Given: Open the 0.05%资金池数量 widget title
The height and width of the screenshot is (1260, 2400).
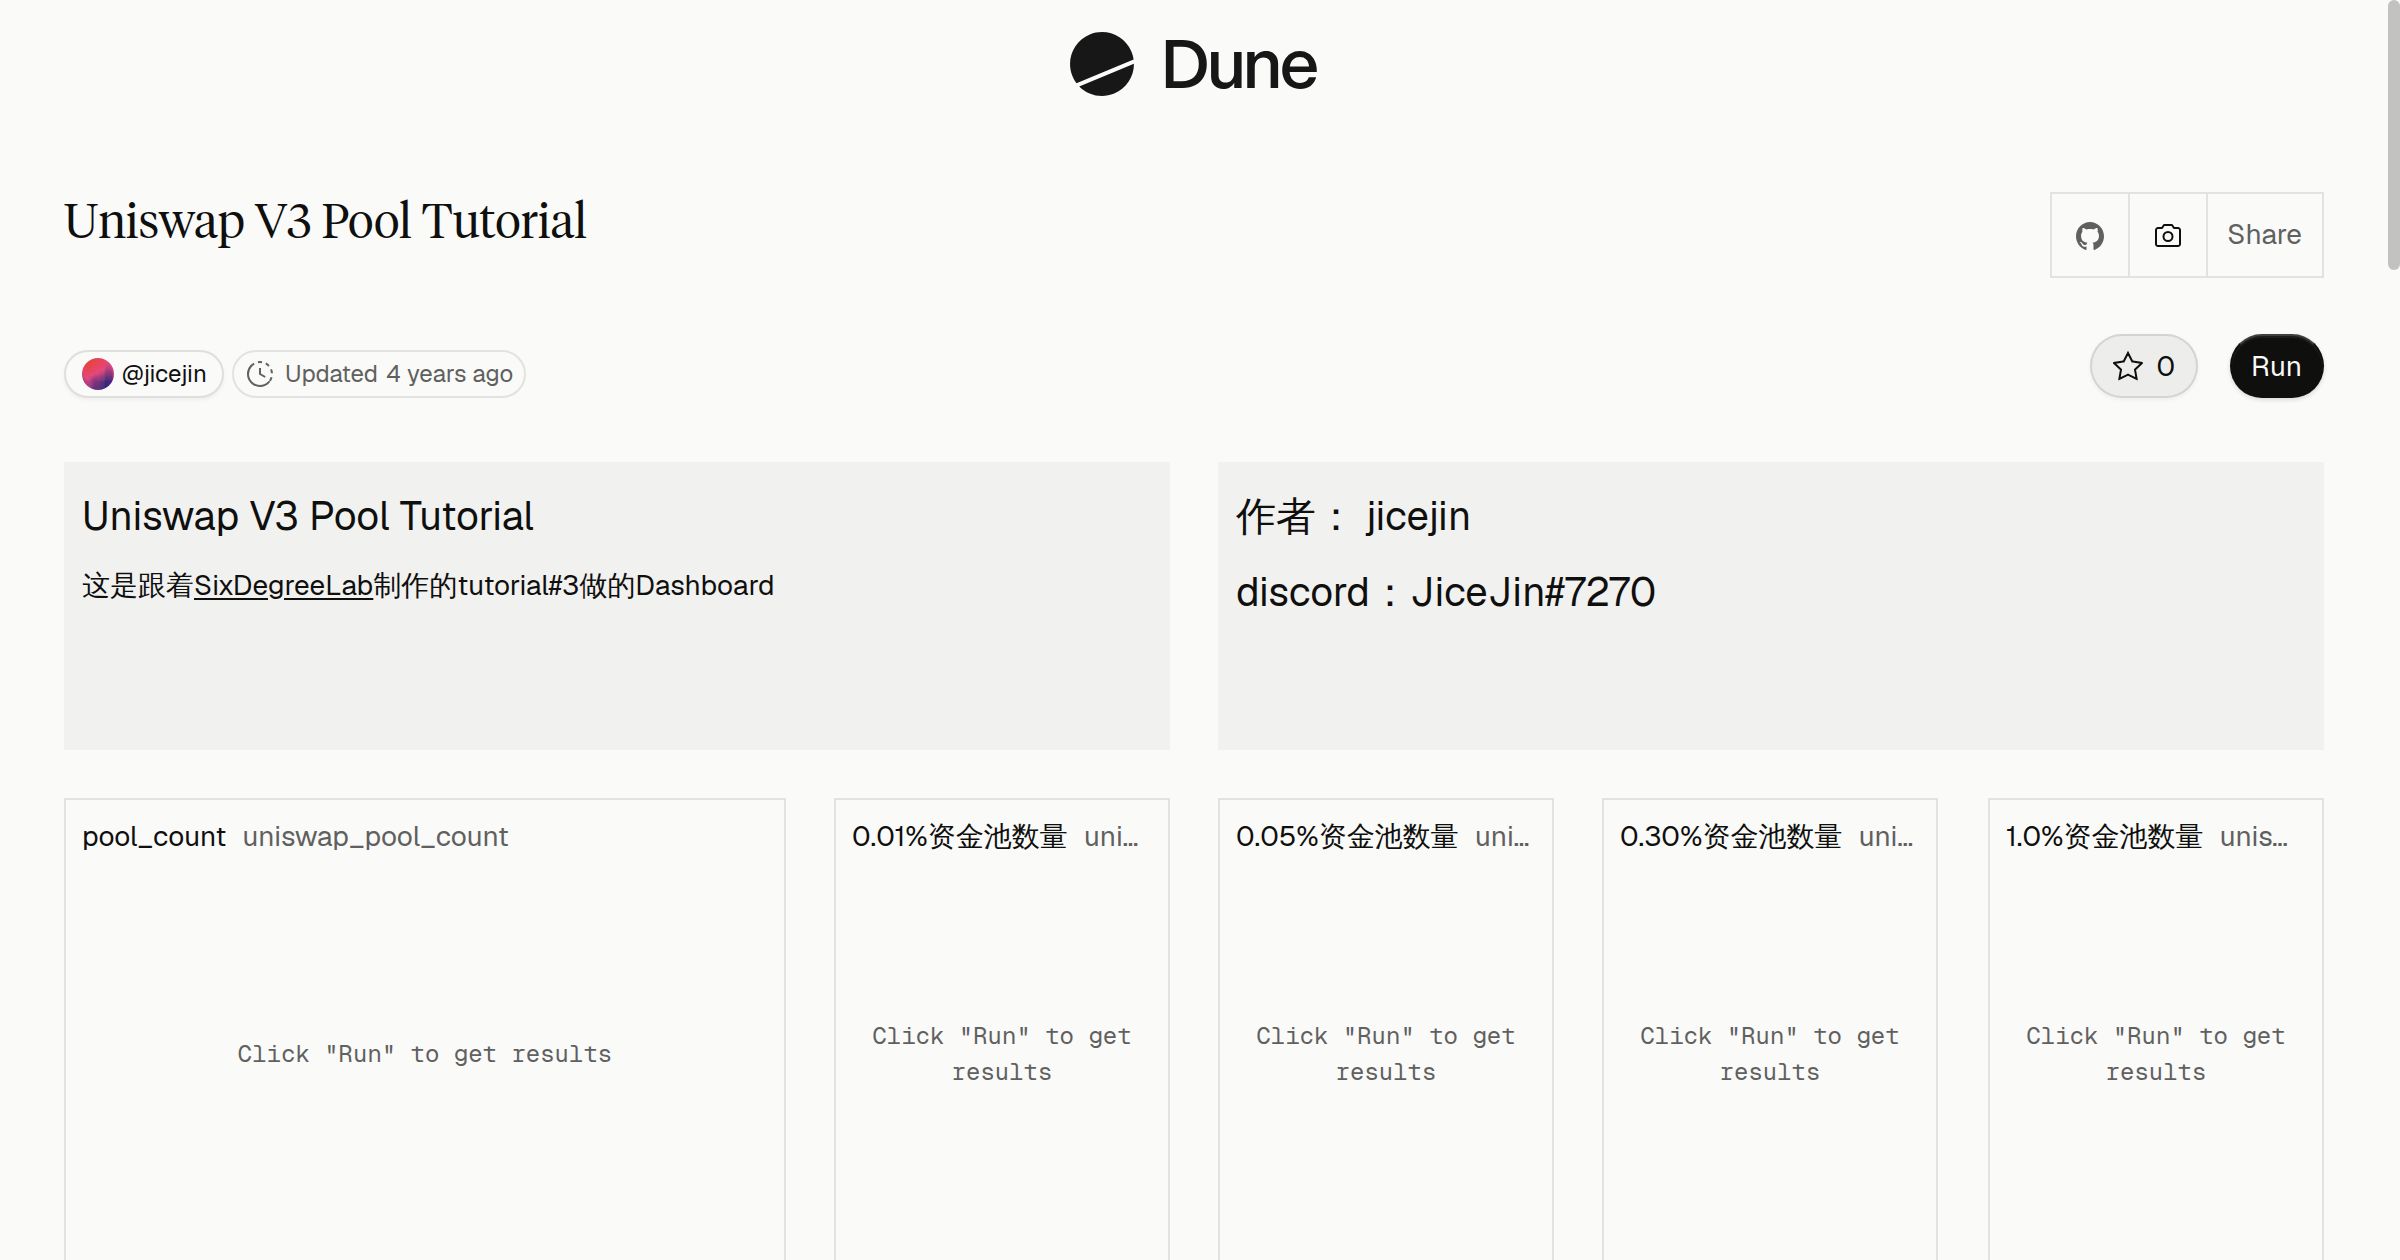Looking at the screenshot, I should pyautogui.click(x=1346, y=836).
